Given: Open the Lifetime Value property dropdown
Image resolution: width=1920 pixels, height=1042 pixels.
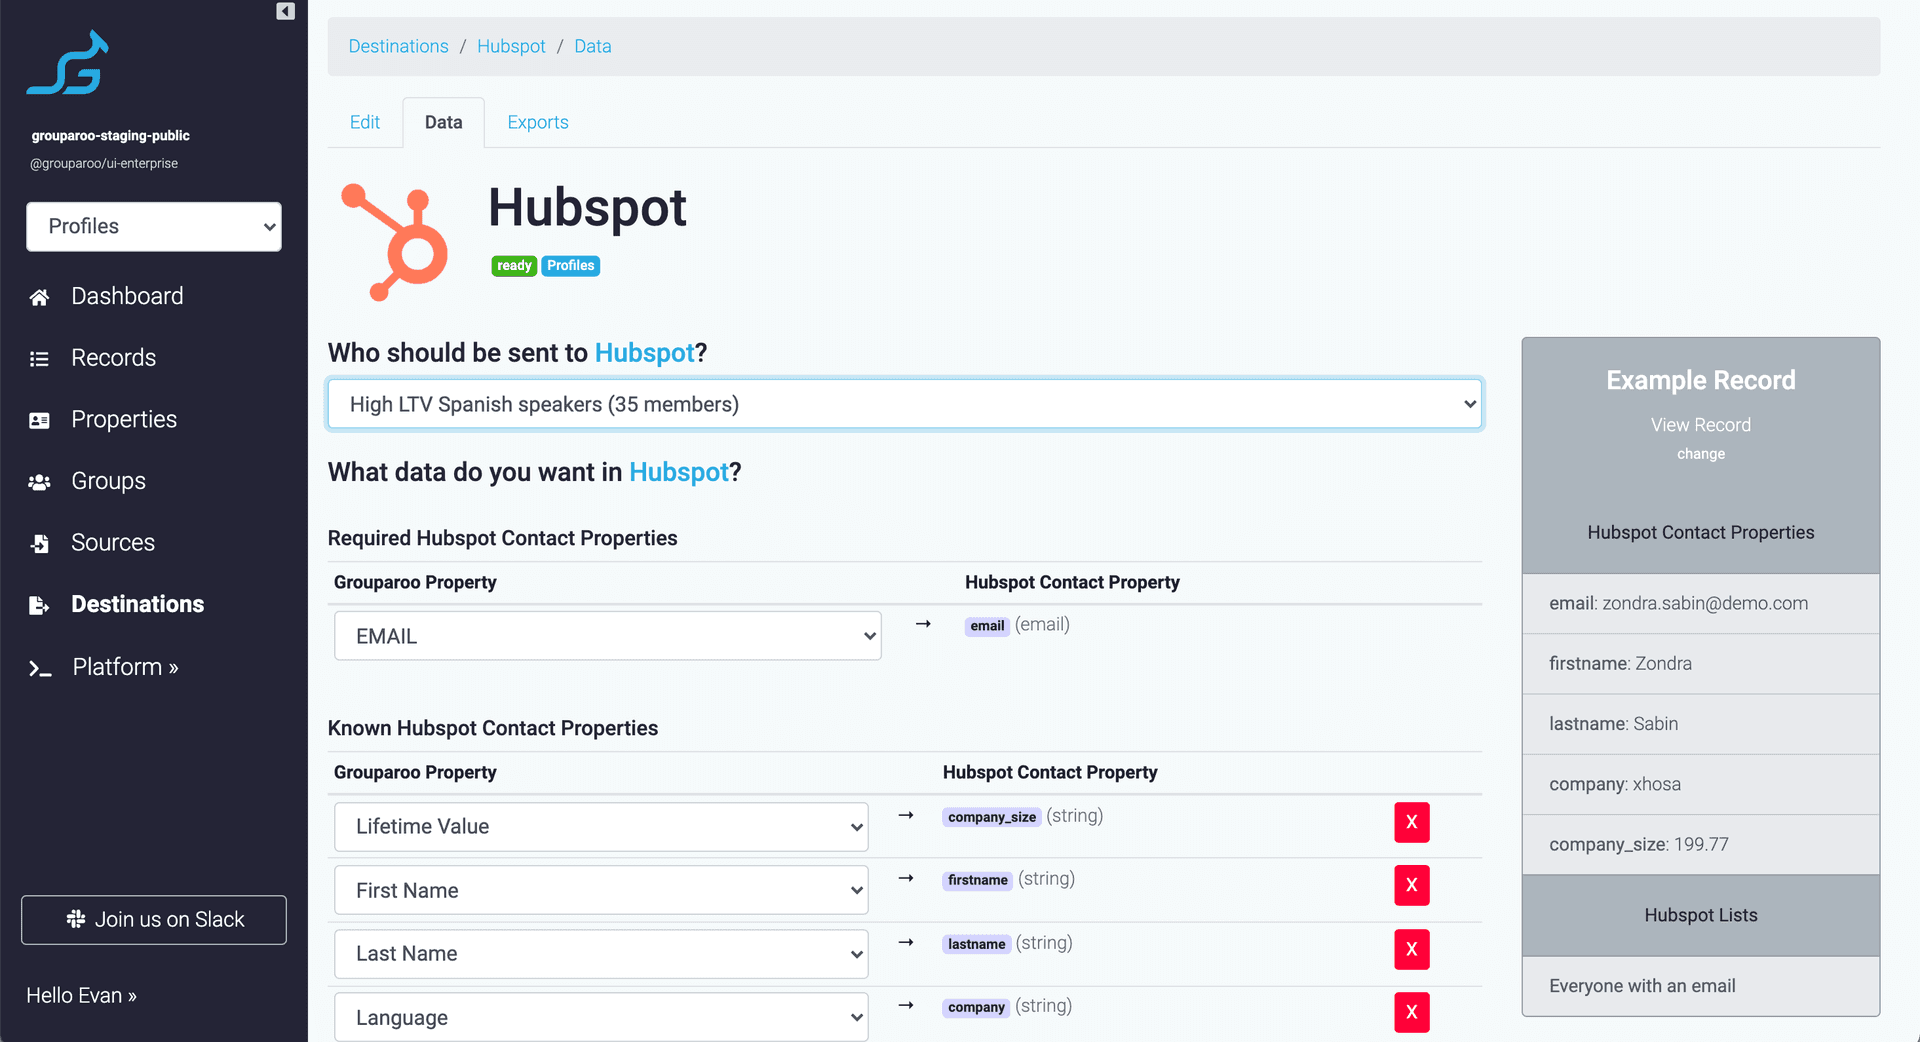Looking at the screenshot, I should click(601, 827).
